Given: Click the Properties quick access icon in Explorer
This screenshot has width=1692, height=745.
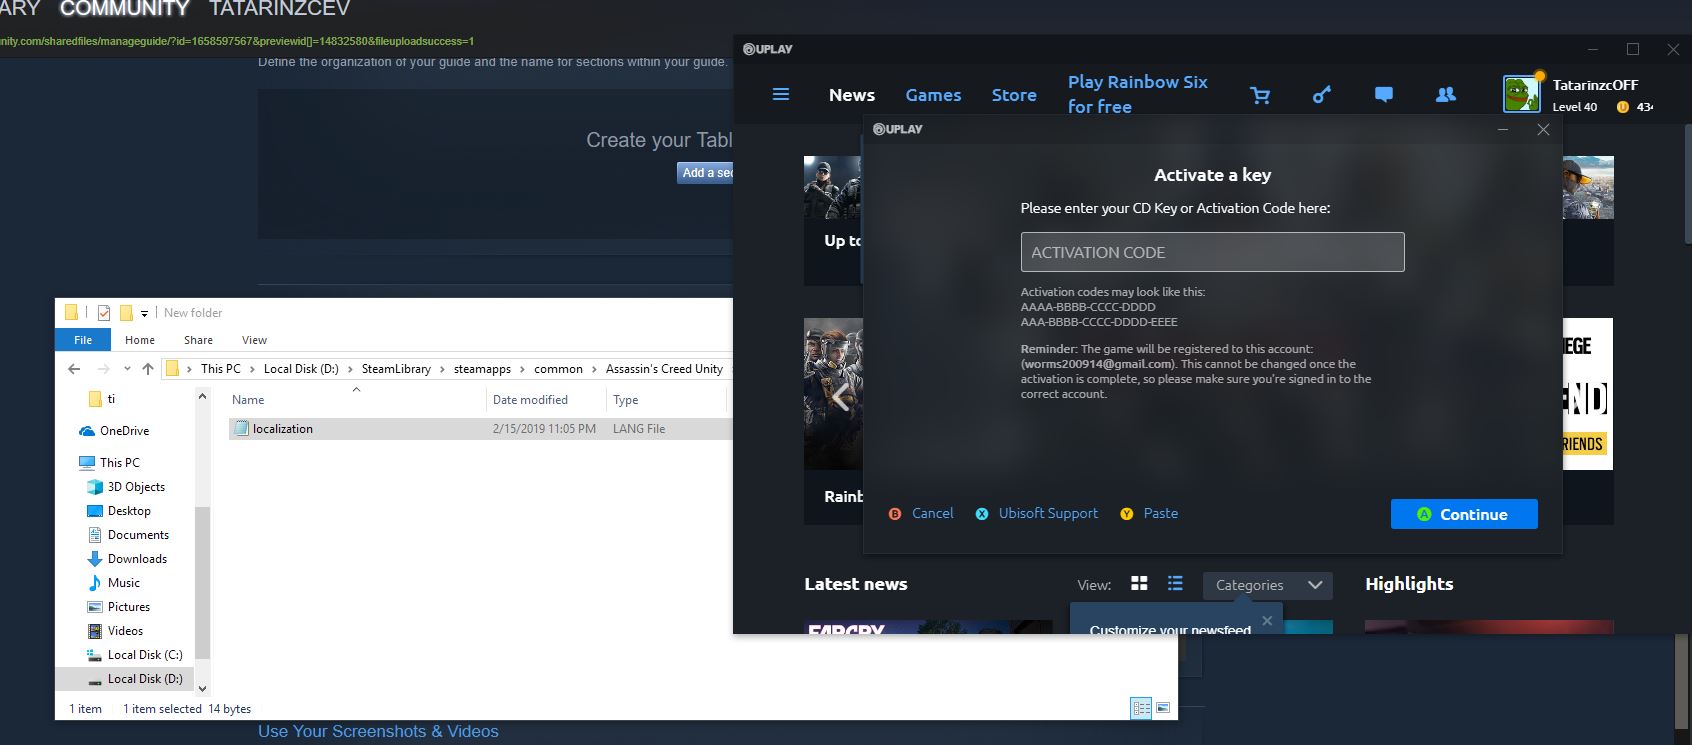Looking at the screenshot, I should point(103,313).
